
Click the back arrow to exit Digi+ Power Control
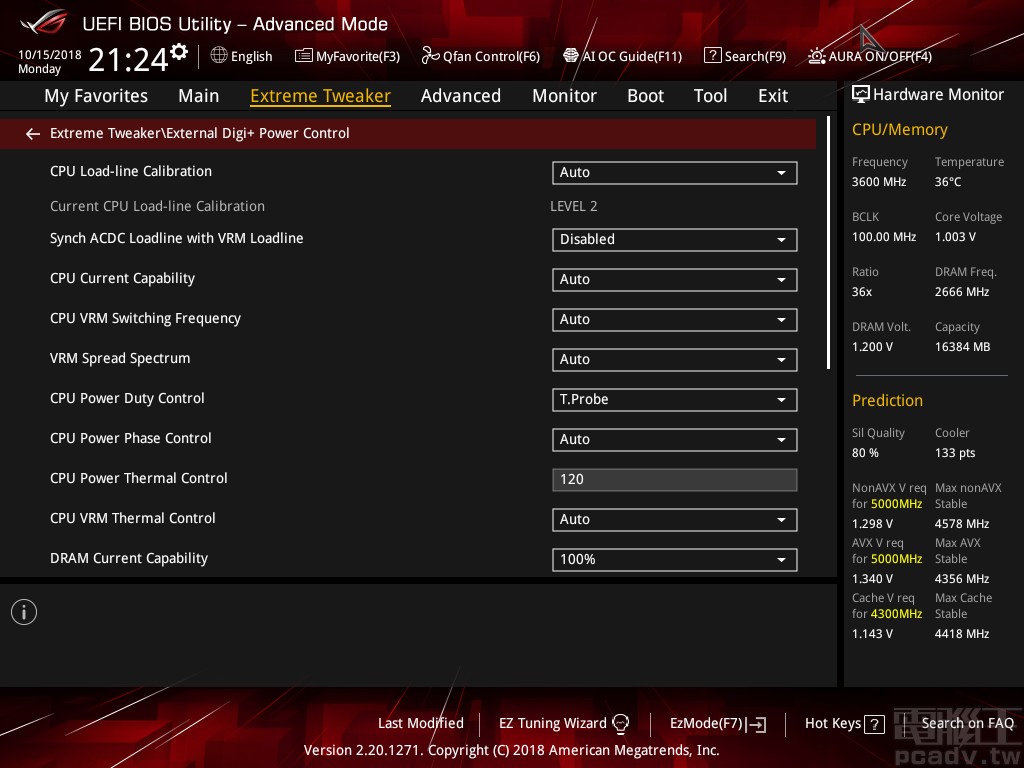32,133
